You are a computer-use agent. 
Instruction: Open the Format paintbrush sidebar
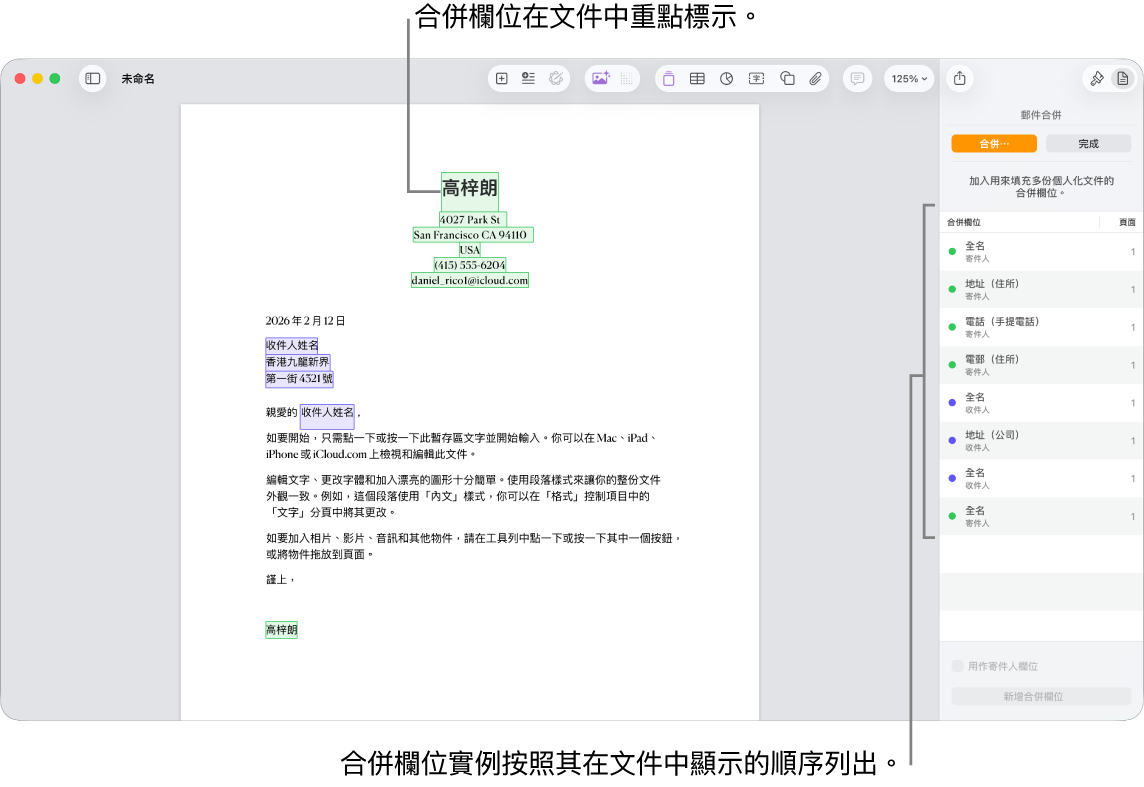[1097, 79]
